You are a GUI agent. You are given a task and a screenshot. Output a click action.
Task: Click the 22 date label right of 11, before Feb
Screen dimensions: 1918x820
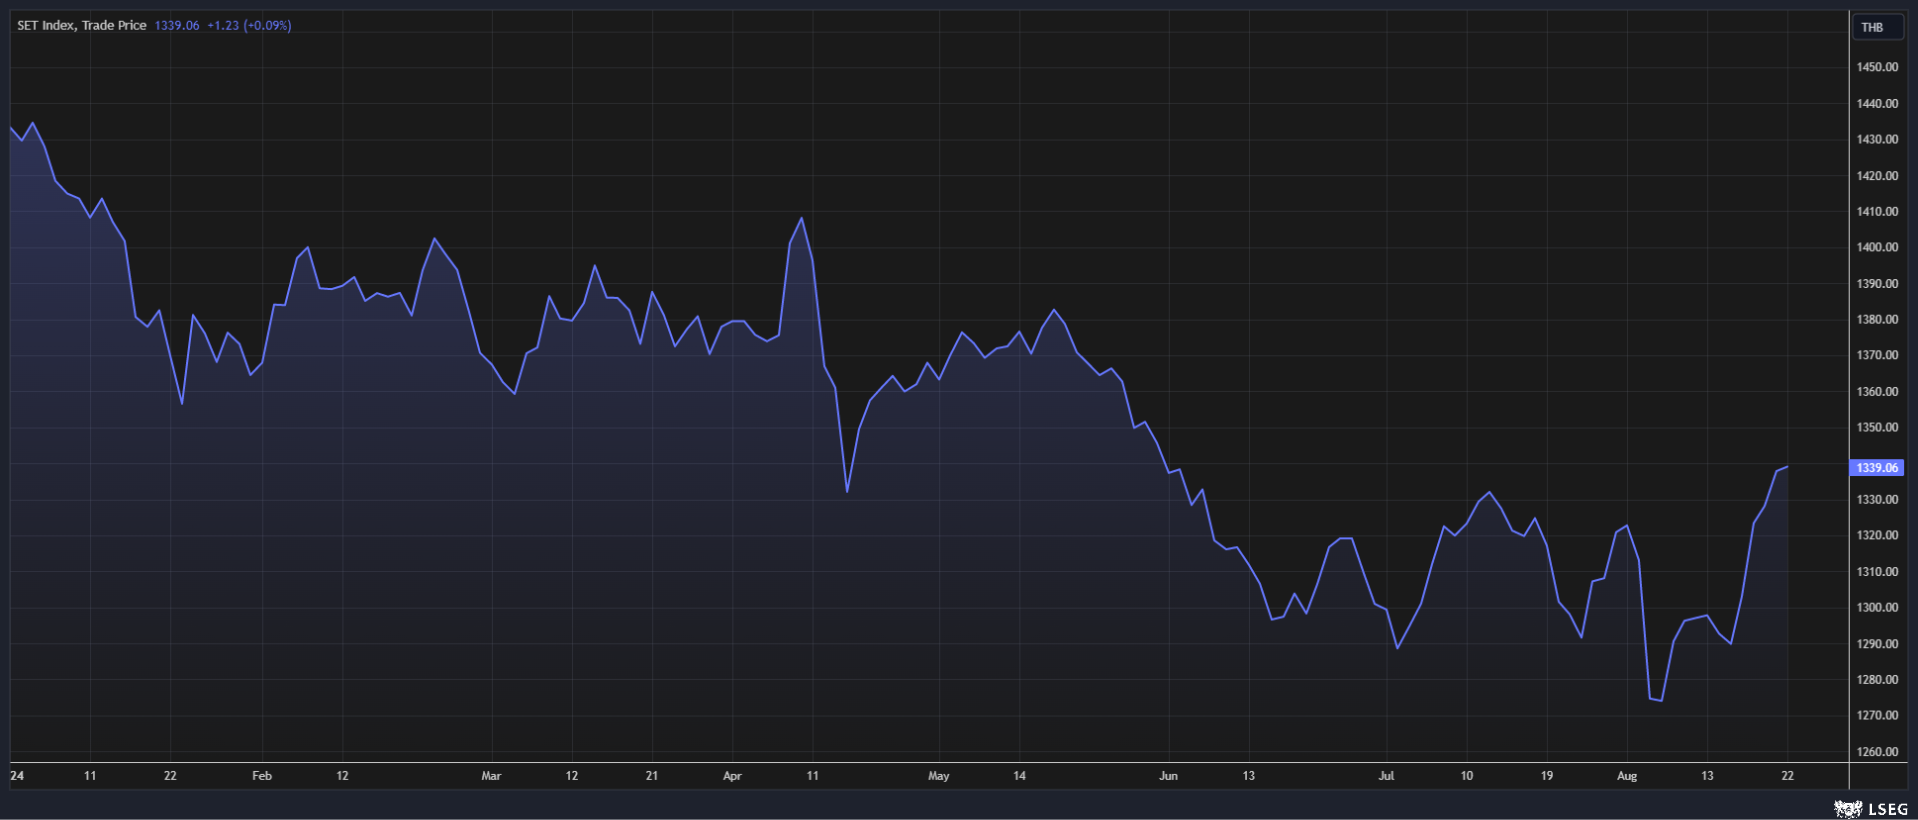coord(170,776)
